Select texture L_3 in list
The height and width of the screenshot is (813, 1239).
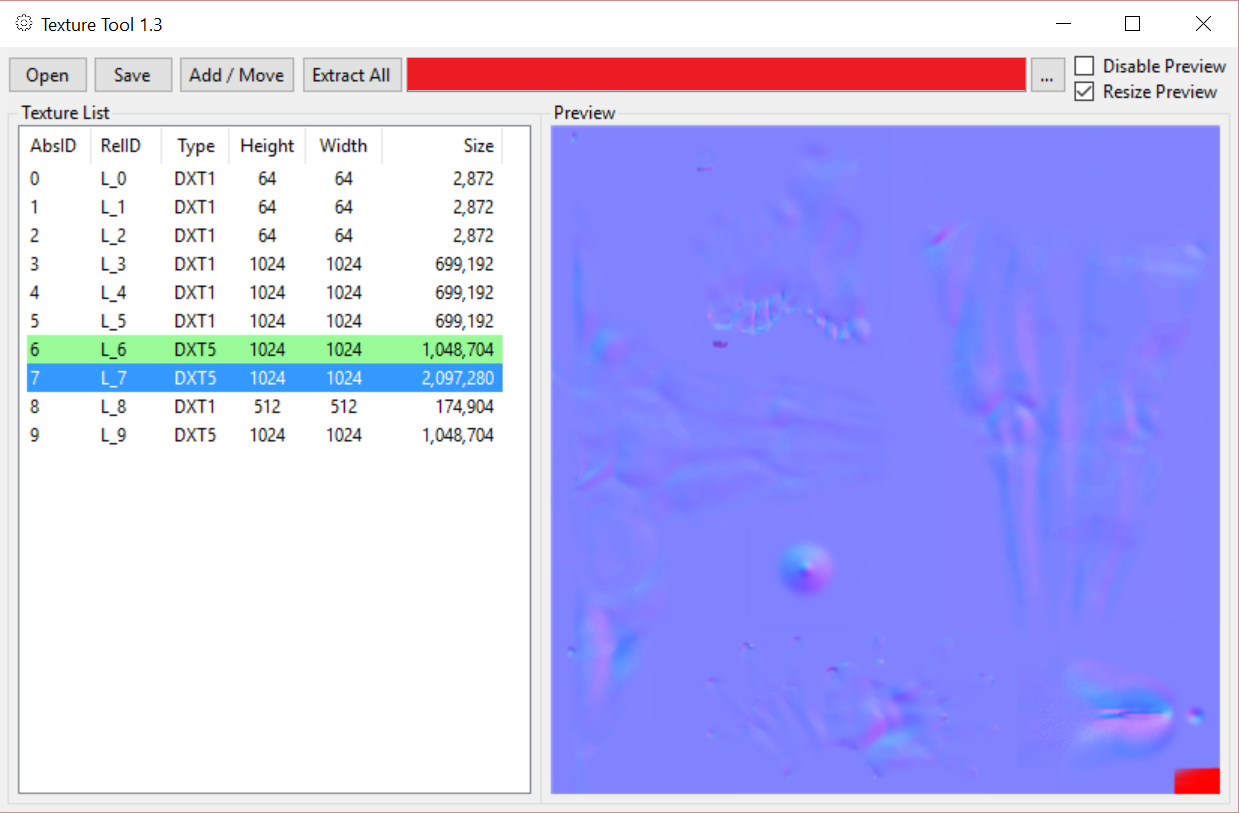click(x=260, y=265)
